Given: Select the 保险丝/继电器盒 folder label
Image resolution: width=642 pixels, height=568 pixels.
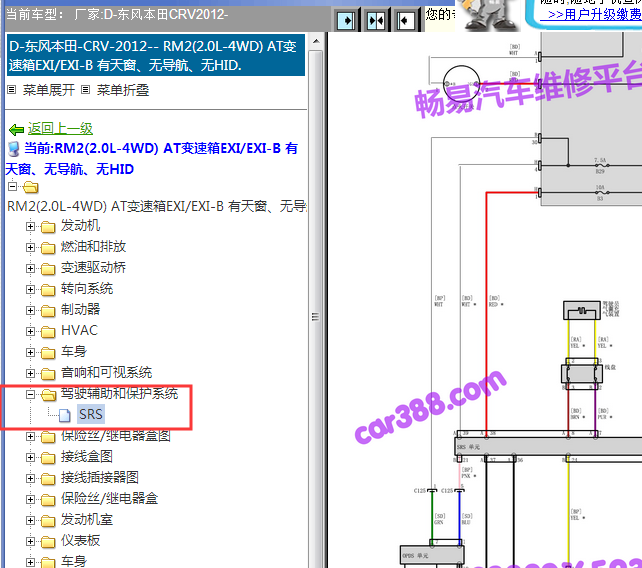Looking at the screenshot, I should (109, 498).
